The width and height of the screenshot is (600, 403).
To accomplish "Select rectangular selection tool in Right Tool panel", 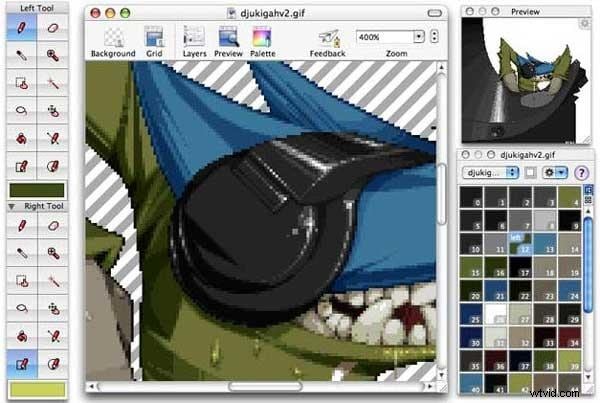I will click(x=22, y=281).
